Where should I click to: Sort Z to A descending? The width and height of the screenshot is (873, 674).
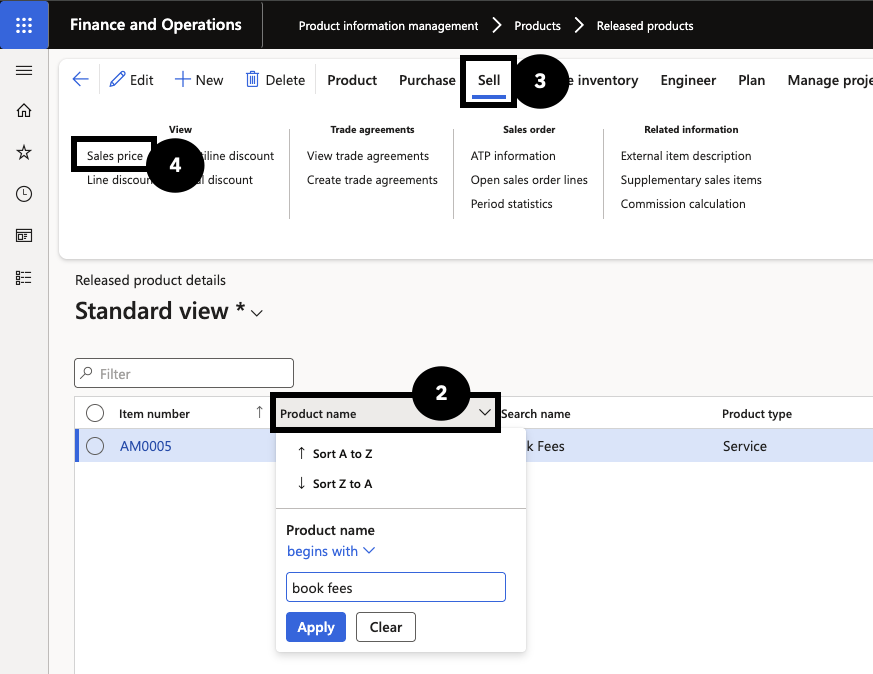pos(335,484)
